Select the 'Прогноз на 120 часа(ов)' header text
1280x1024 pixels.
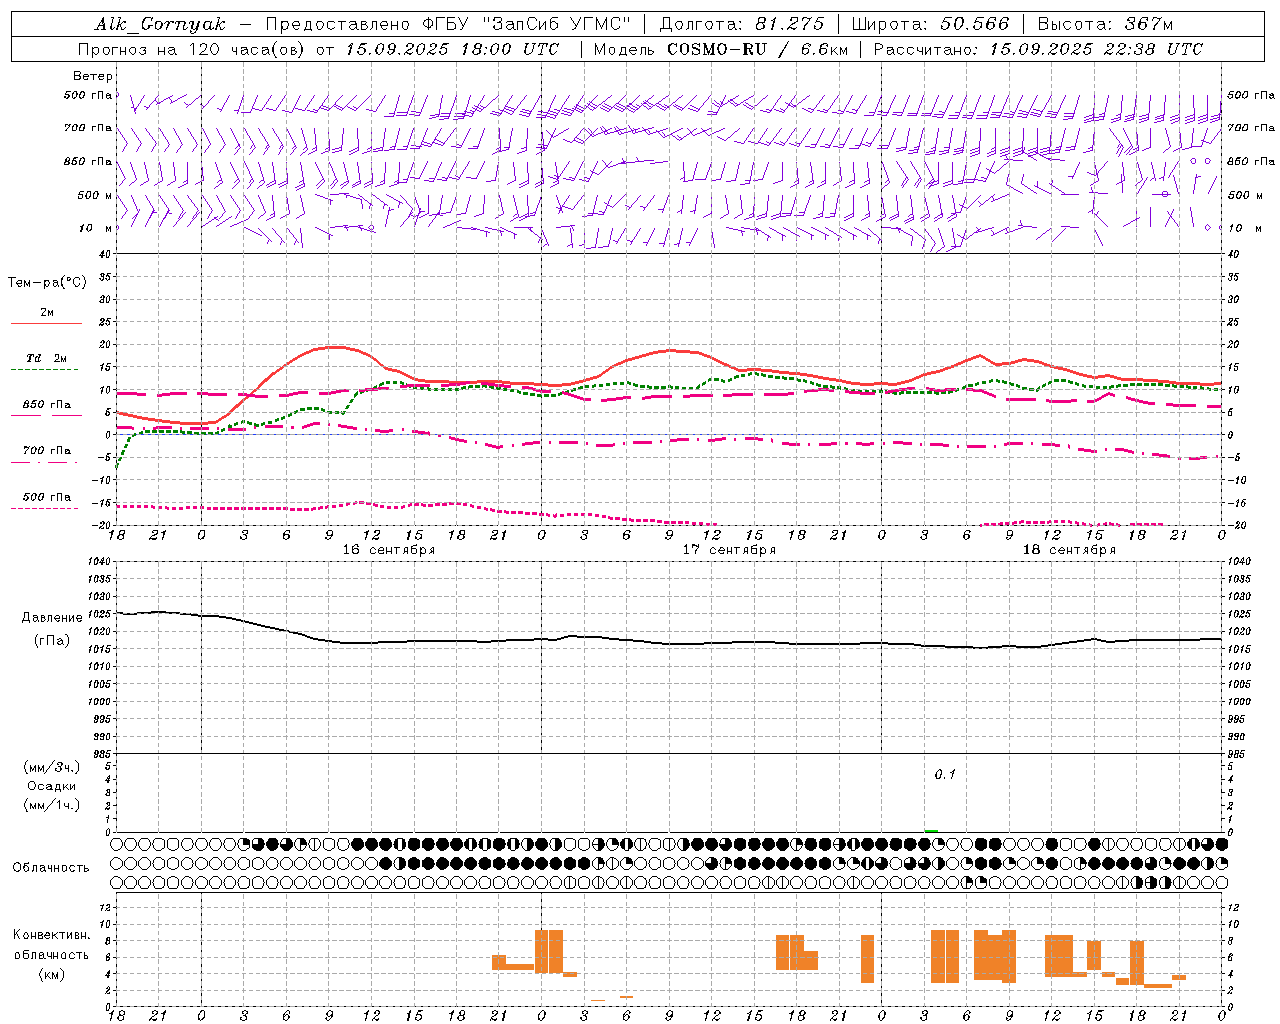point(192,49)
